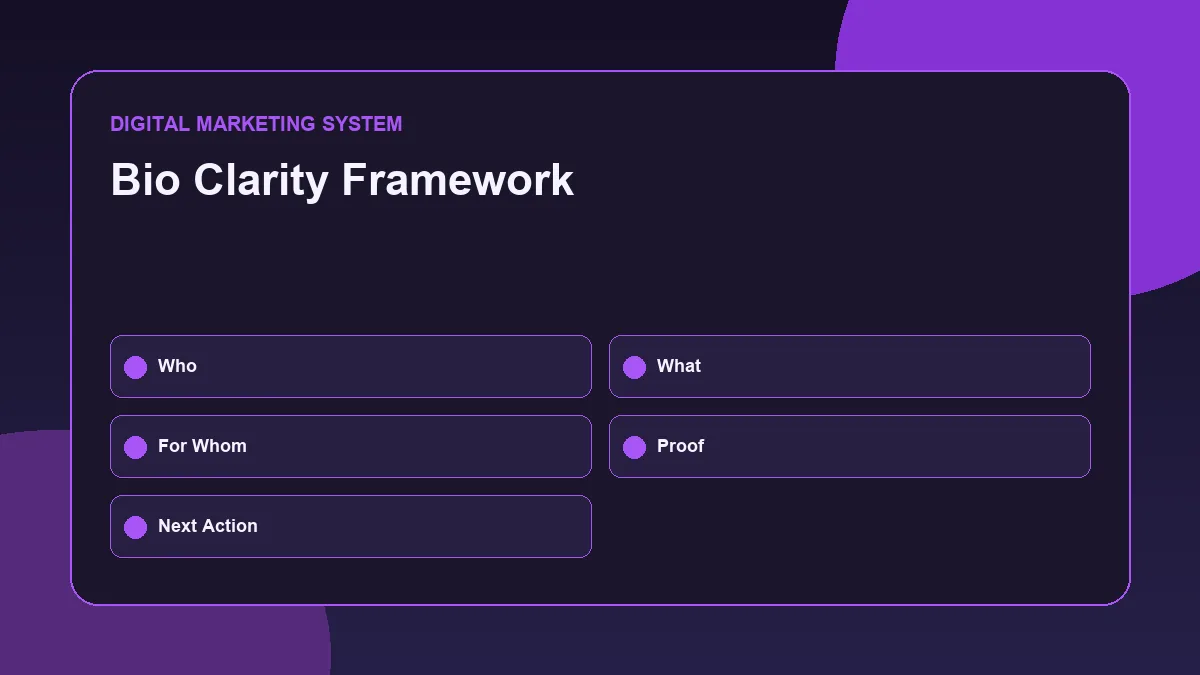1200x675 pixels.
Task: Select the 'Proof' label text
Action: [x=680, y=446]
